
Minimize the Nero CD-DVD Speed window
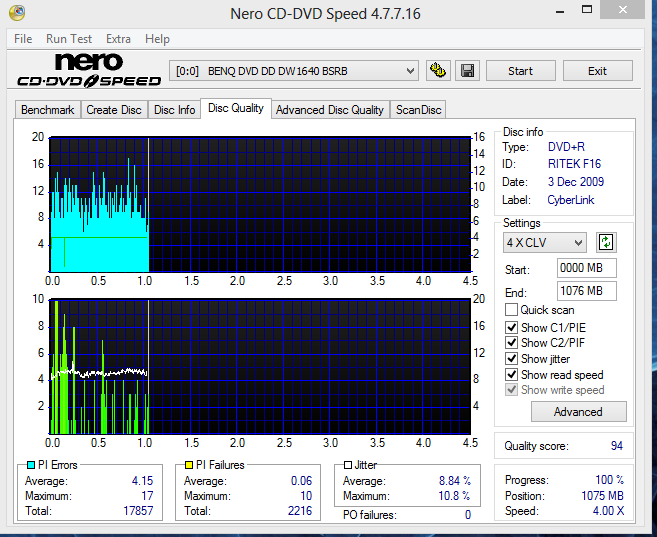click(560, 11)
